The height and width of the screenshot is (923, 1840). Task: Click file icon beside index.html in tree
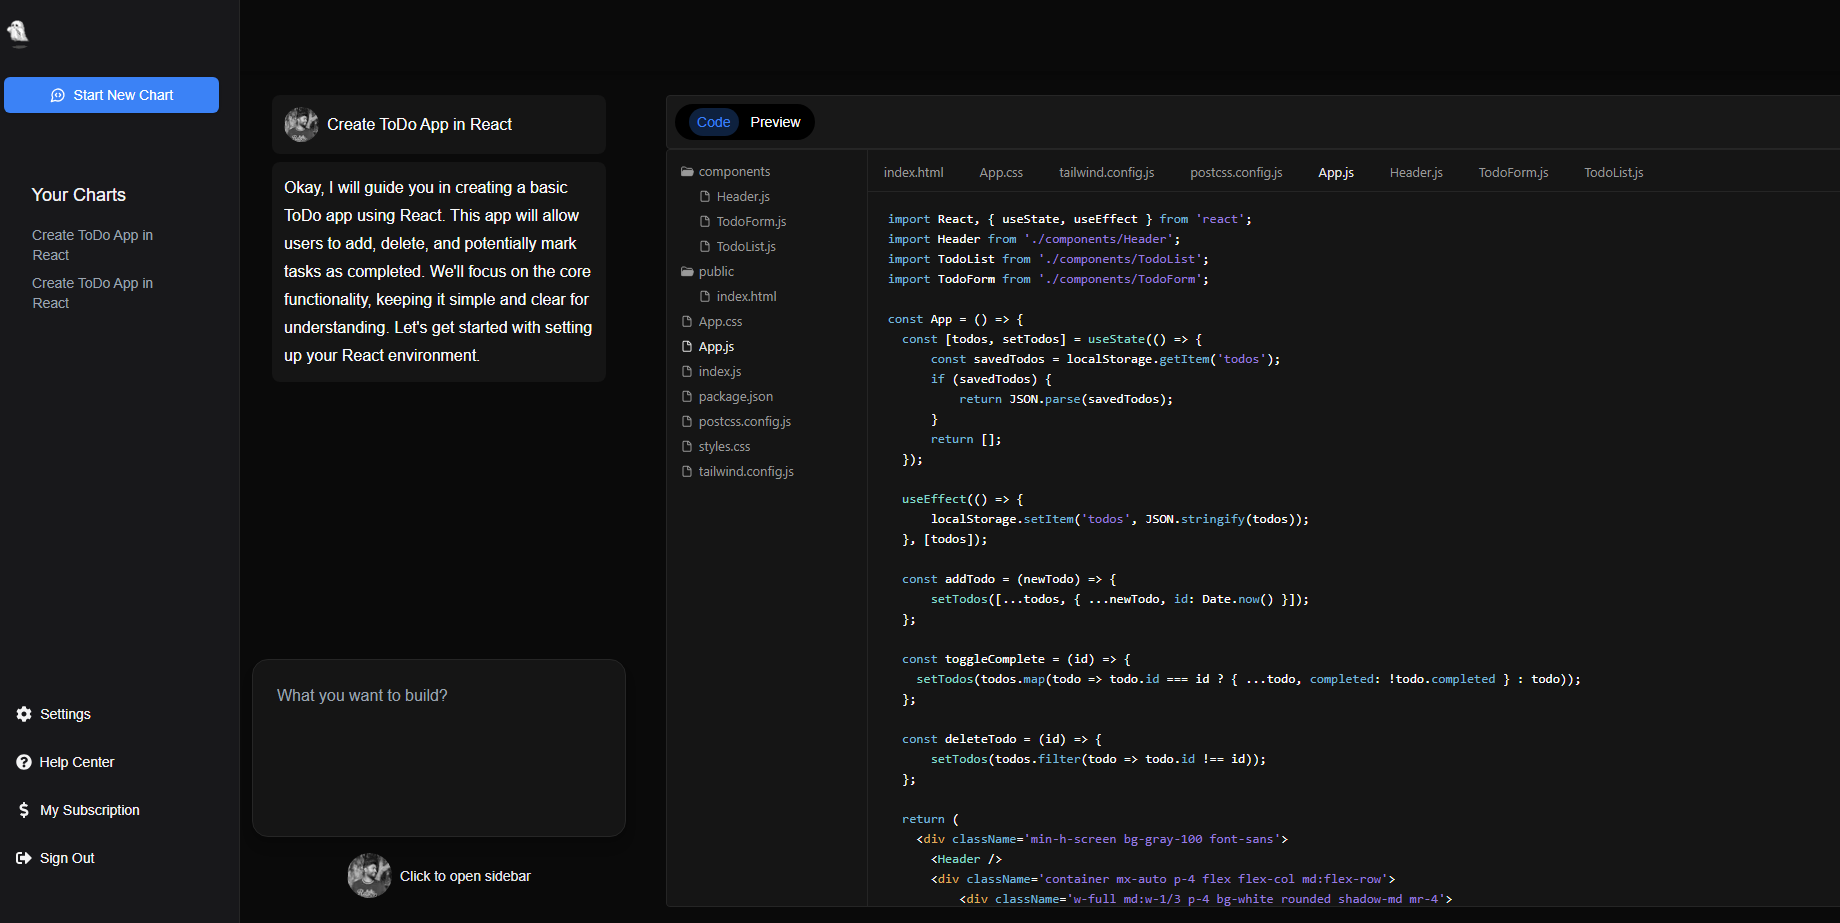(x=705, y=297)
